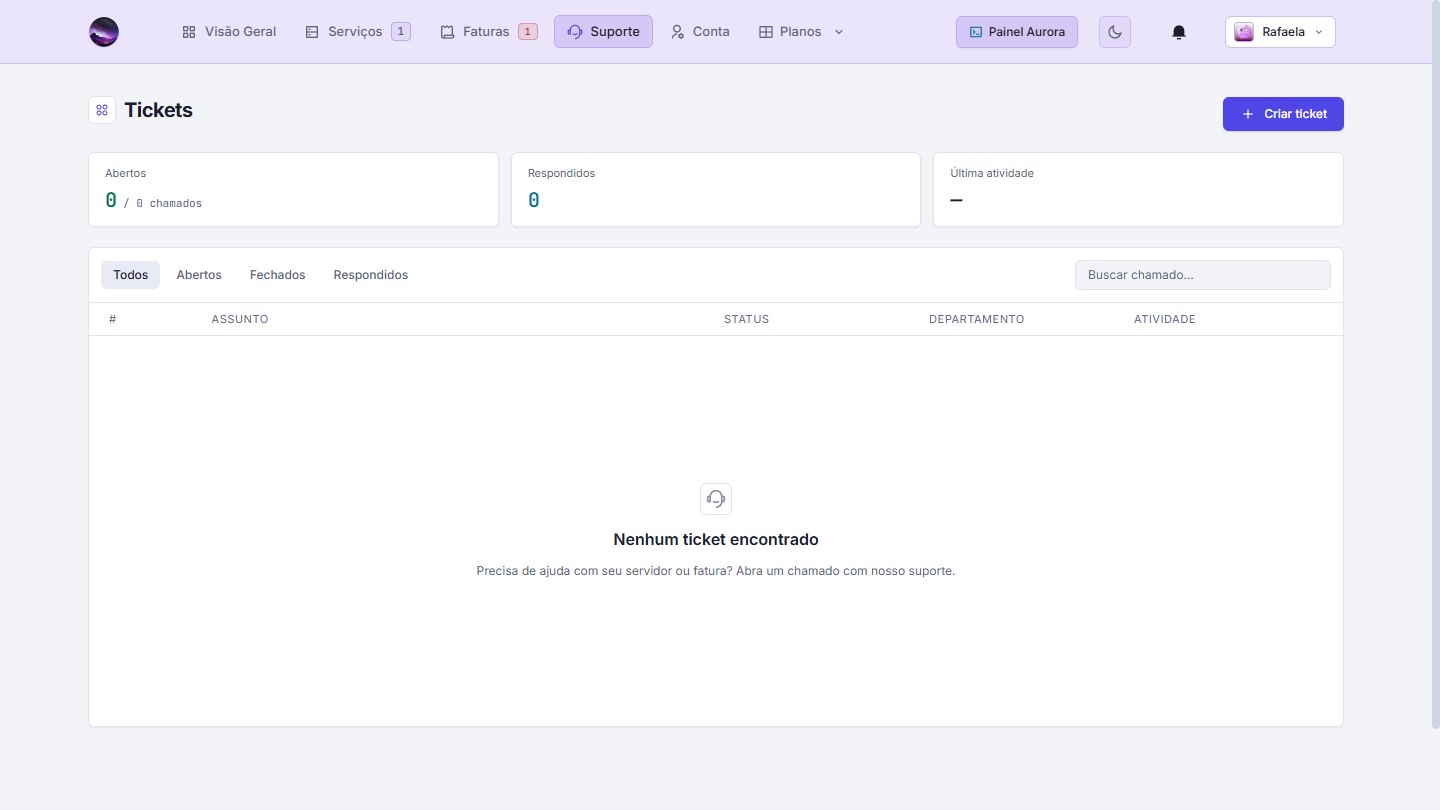Click the Aurora logo in the navbar
1440x810 pixels.
tap(104, 32)
